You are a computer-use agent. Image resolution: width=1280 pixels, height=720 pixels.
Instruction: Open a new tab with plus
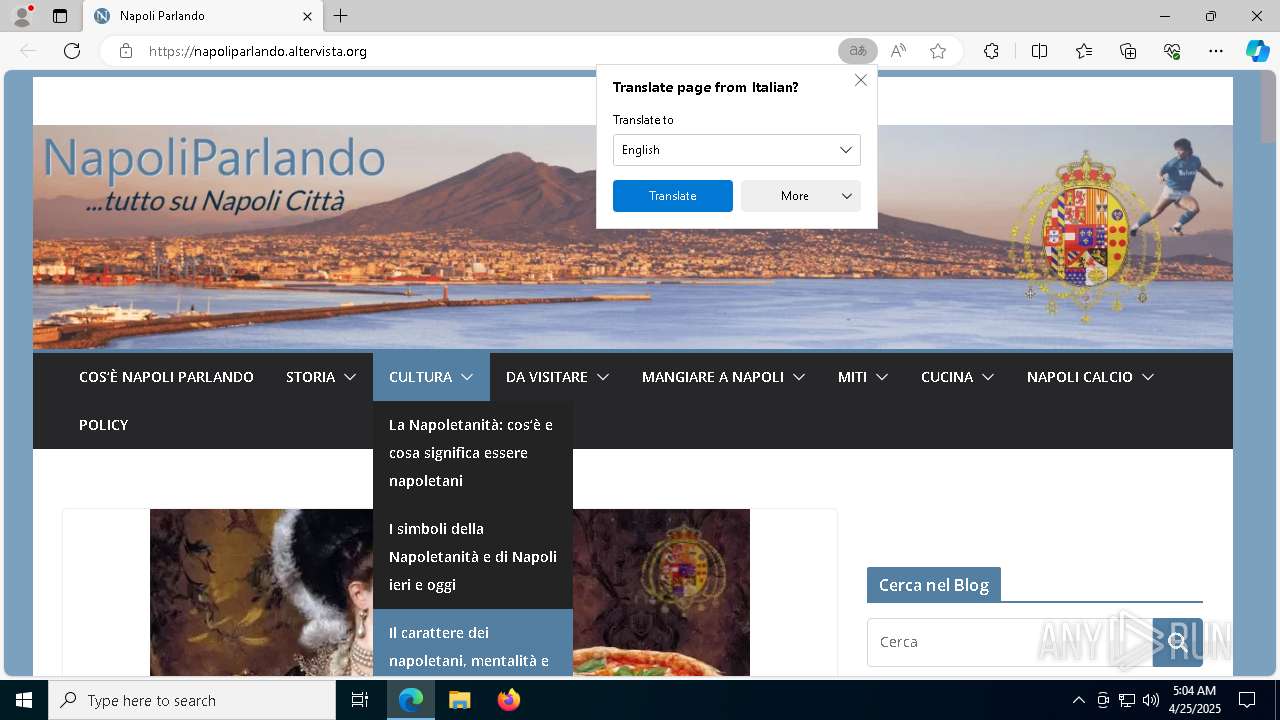pos(341,16)
